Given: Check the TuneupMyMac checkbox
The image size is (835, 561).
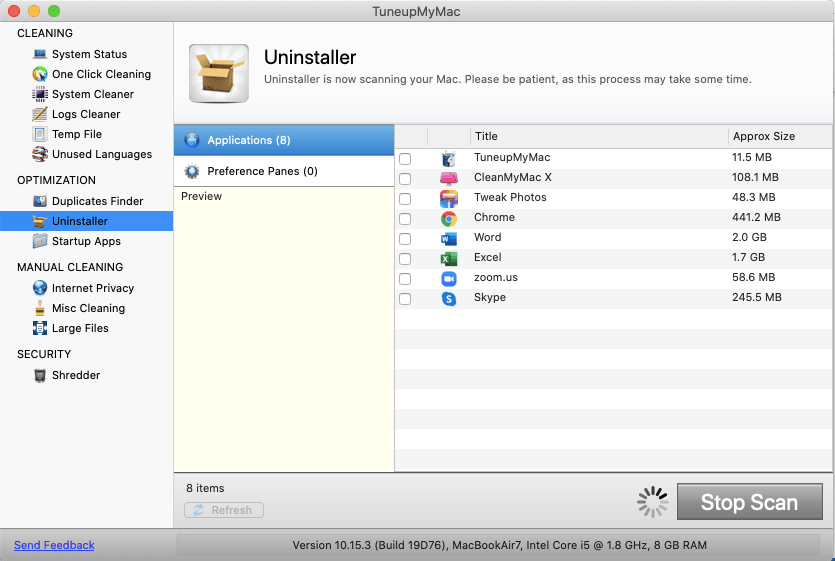Looking at the screenshot, I should click(x=405, y=159).
